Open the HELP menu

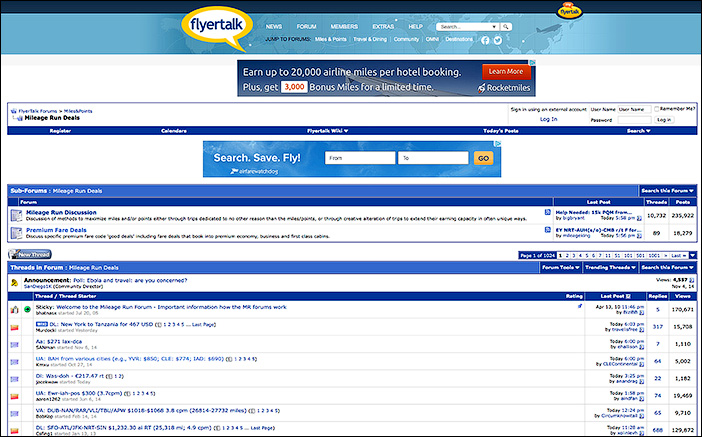(415, 27)
